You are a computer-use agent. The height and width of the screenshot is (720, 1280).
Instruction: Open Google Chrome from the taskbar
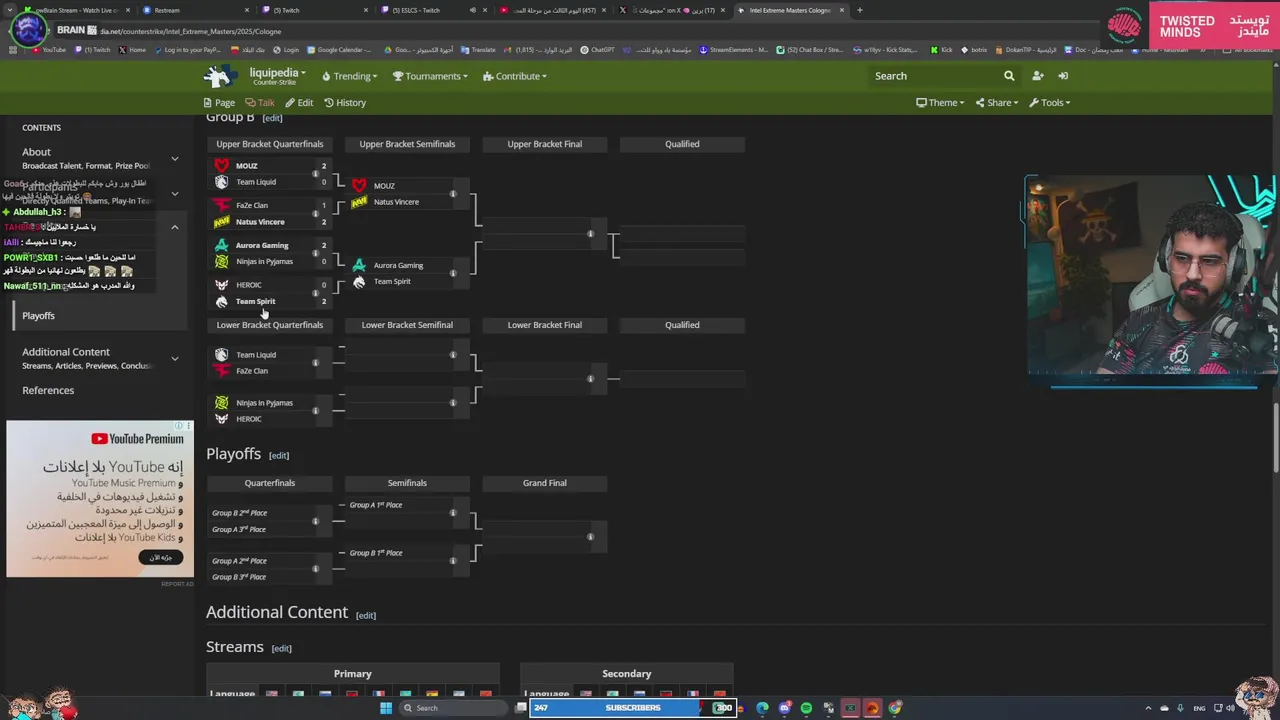[894, 708]
